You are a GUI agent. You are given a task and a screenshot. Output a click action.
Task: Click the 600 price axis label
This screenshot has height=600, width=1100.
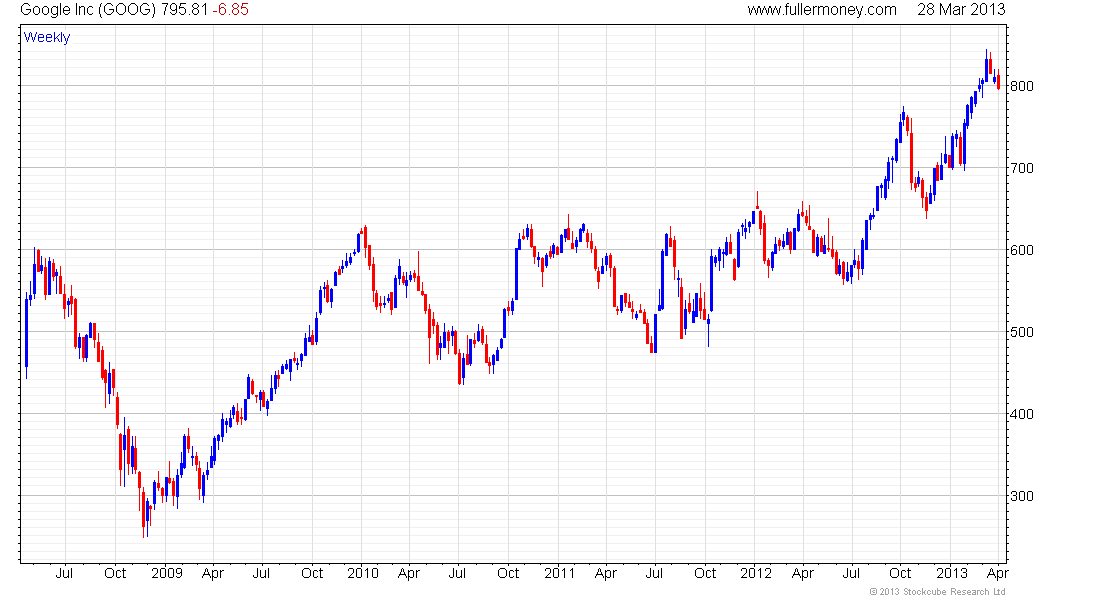(x=1021, y=251)
